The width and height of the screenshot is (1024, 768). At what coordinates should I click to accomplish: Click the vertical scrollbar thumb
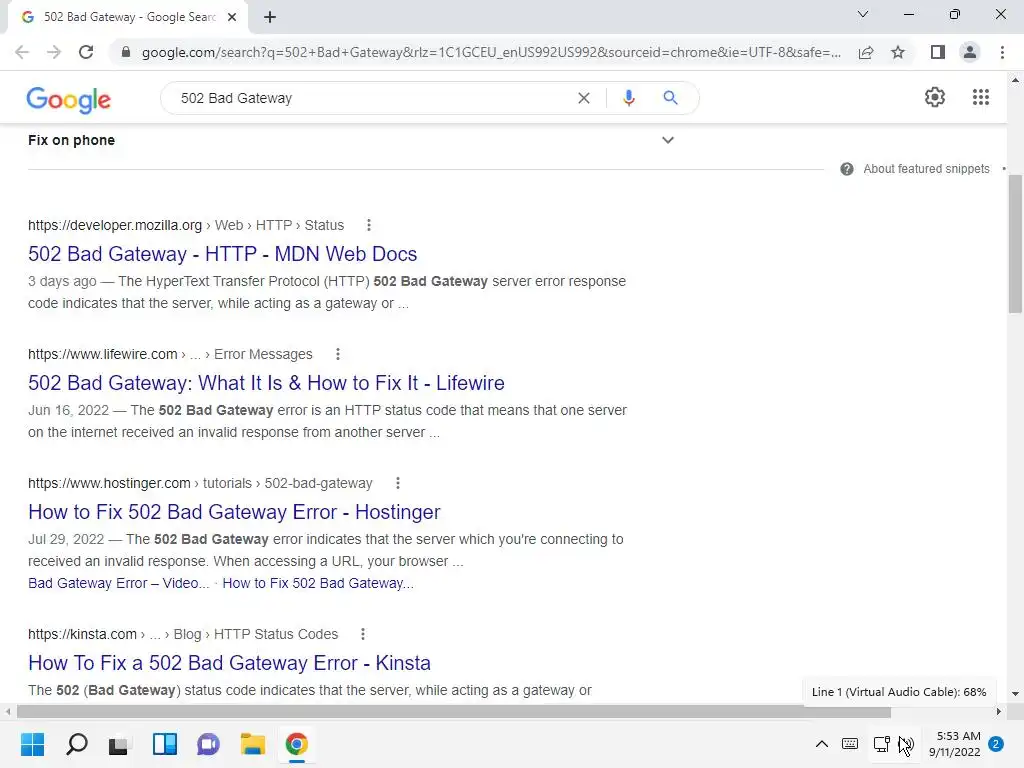pyautogui.click(x=1016, y=245)
